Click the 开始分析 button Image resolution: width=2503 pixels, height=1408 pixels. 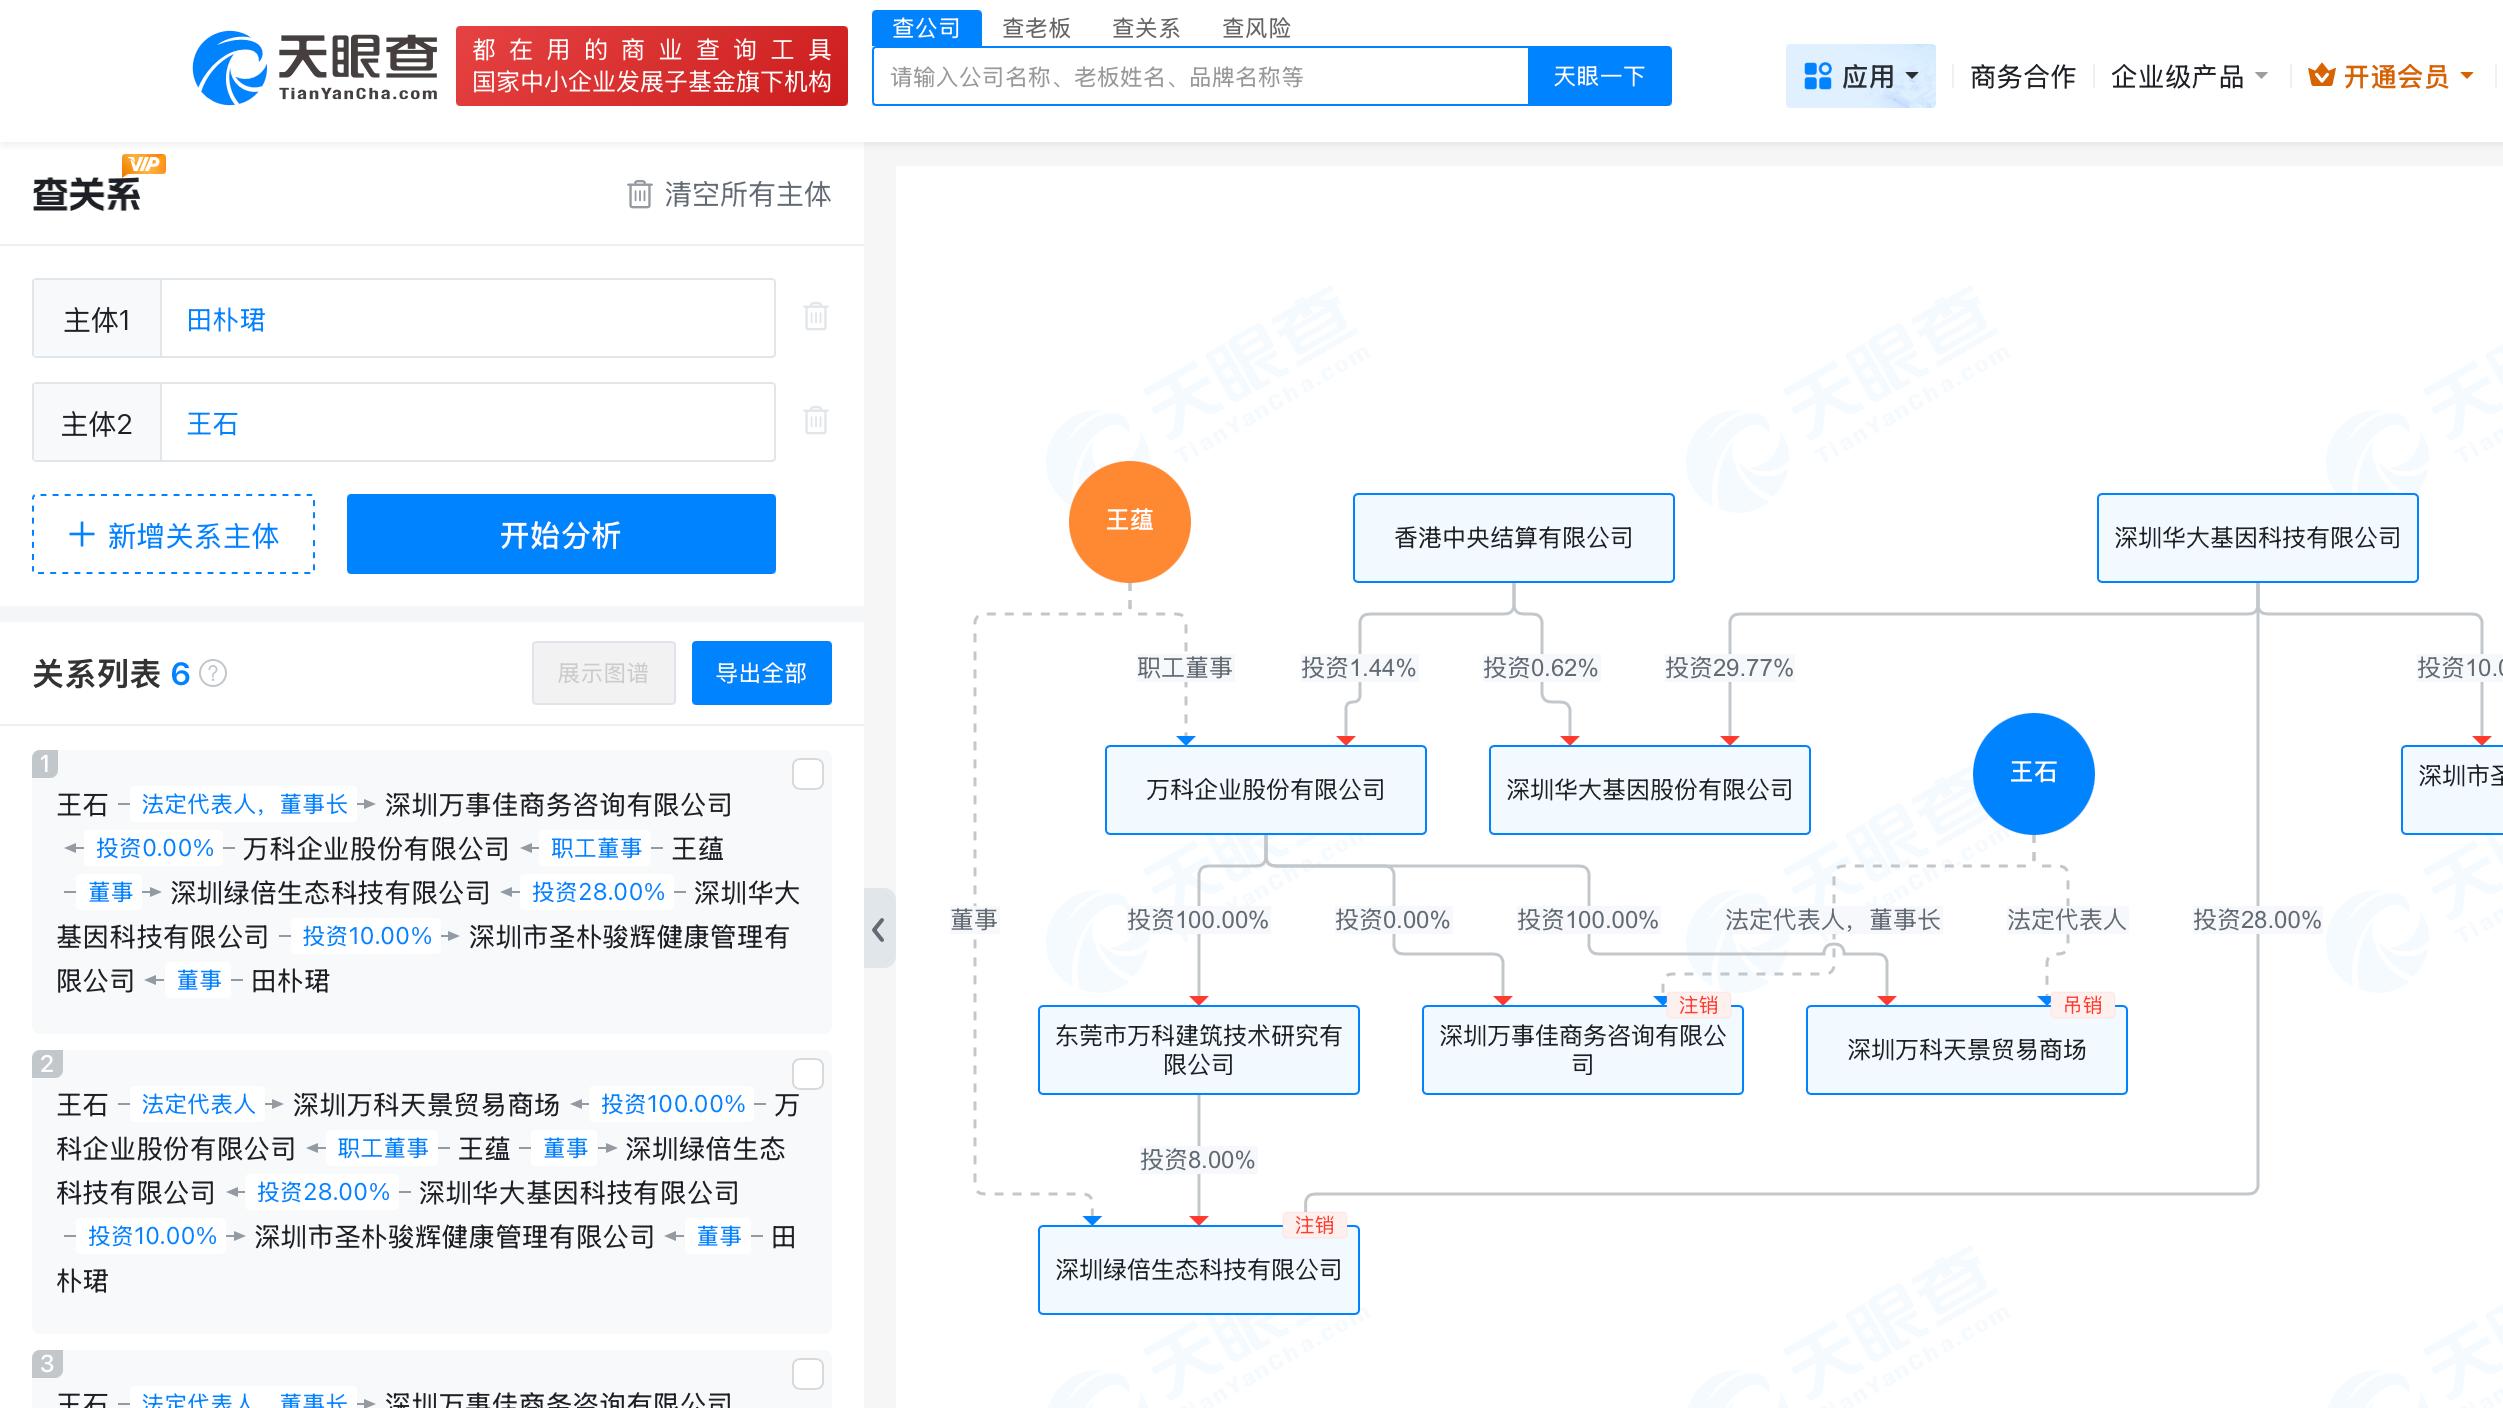point(560,535)
